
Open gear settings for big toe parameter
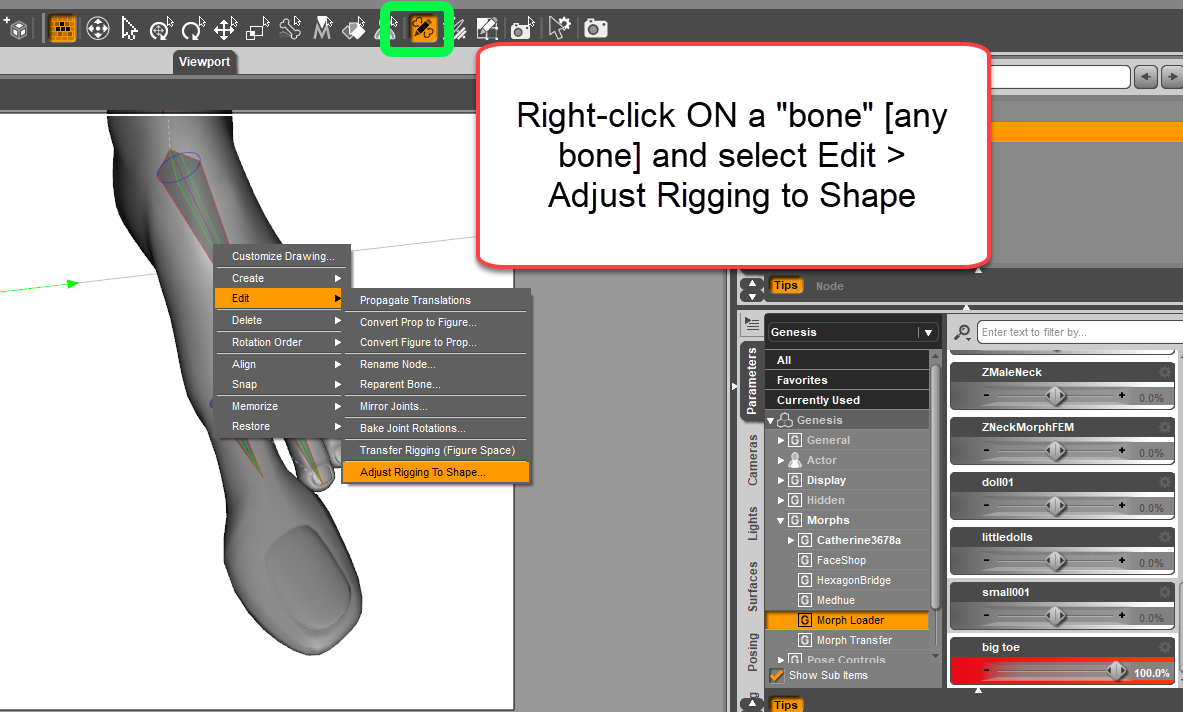click(1165, 647)
